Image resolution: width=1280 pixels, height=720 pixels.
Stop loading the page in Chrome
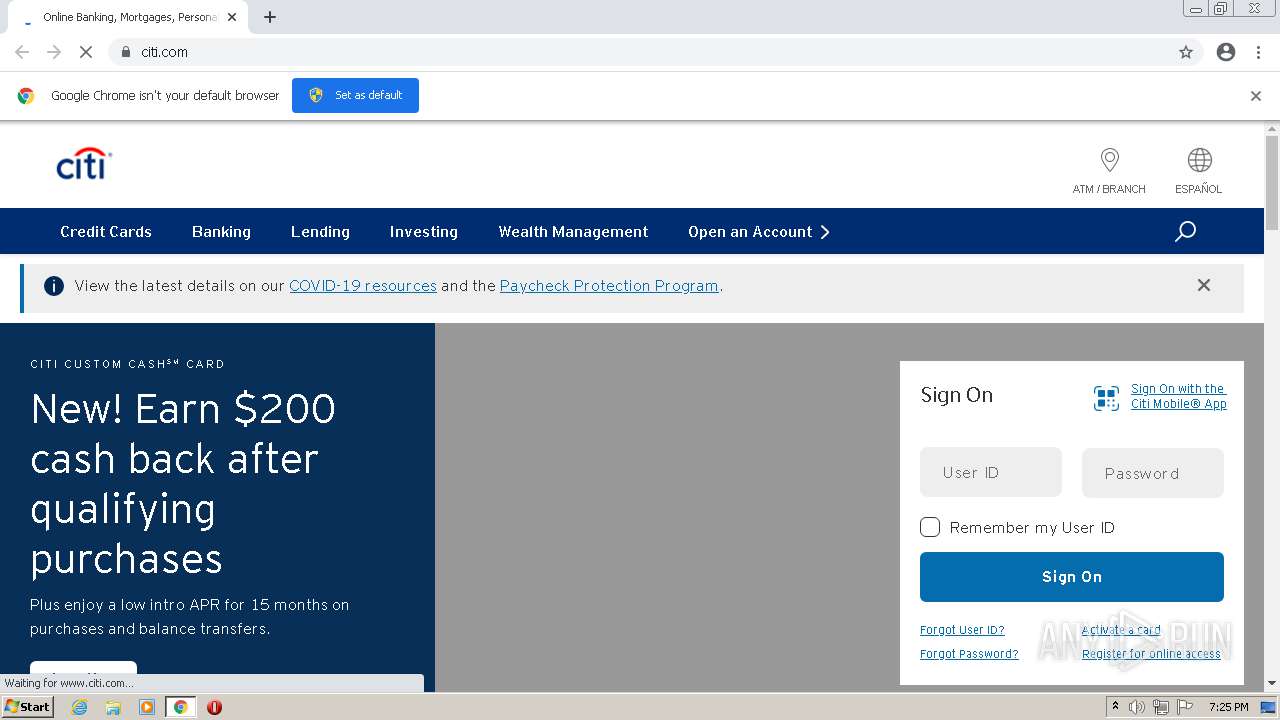coord(86,52)
